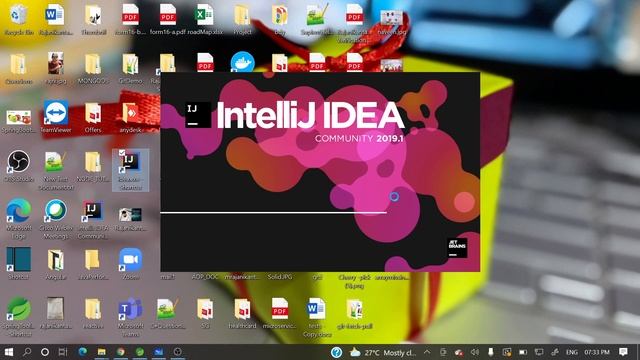The width and height of the screenshot is (640, 360).
Task: Select the IntelliJ IDEA Community shortcut icon
Action: pos(93,218)
